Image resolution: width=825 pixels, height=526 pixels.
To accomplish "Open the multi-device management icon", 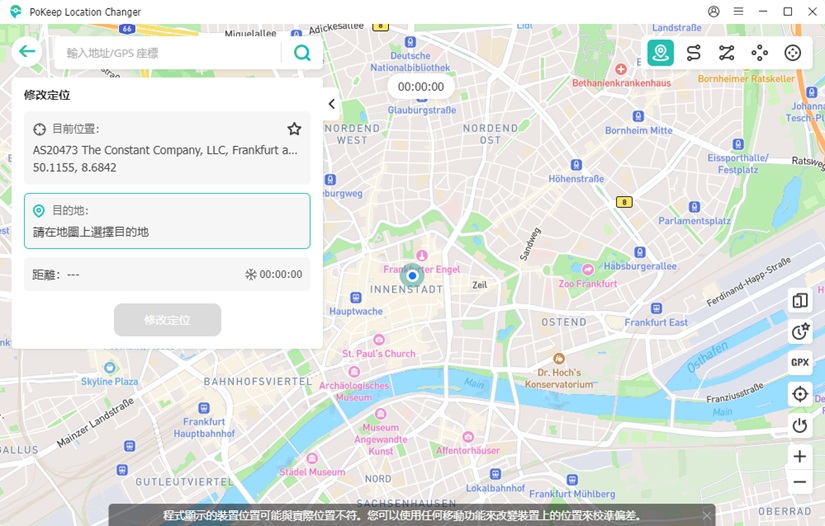I will [x=799, y=301].
